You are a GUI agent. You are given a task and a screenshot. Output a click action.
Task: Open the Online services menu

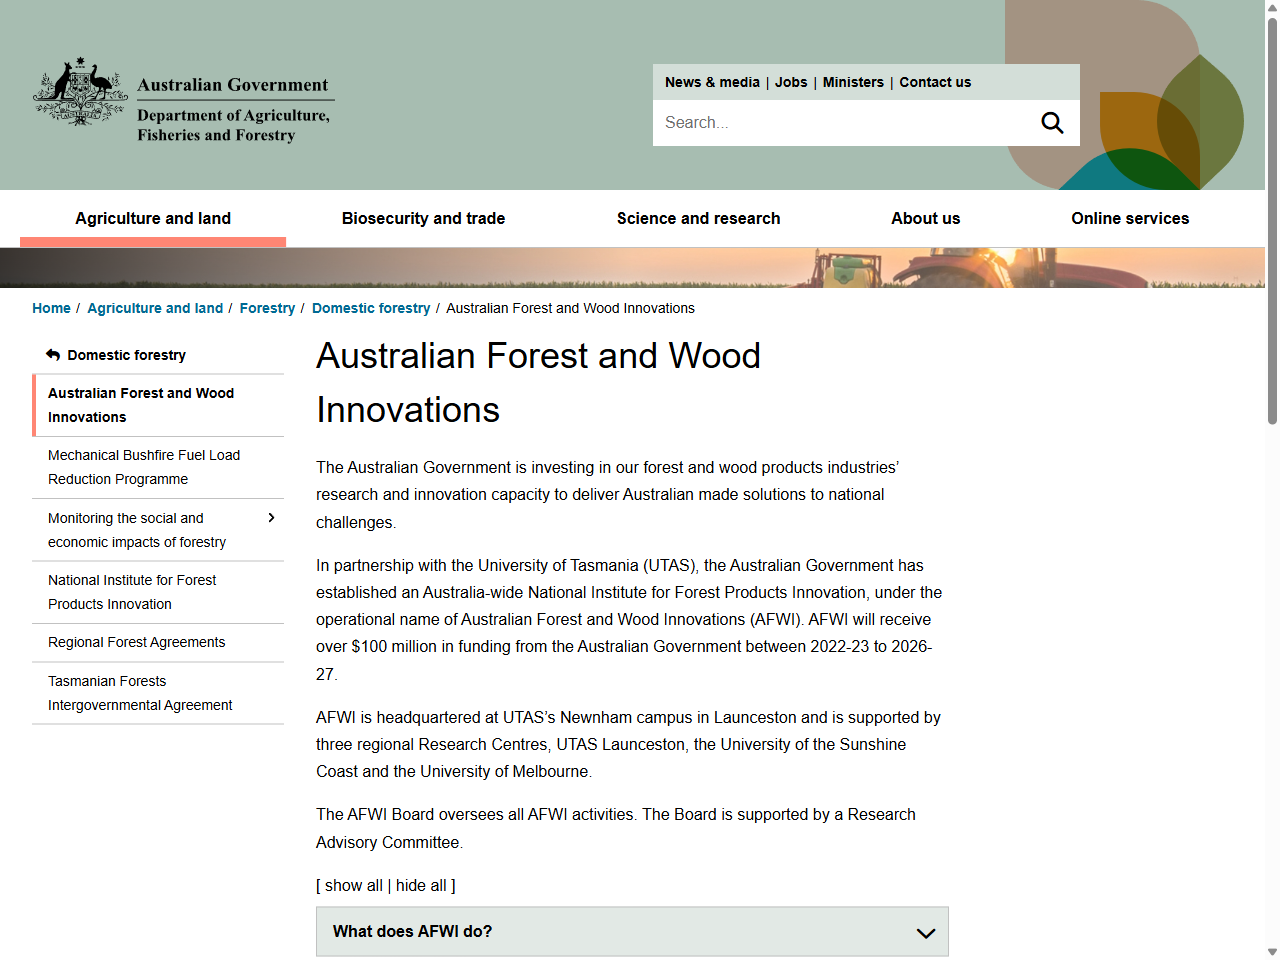(x=1130, y=218)
